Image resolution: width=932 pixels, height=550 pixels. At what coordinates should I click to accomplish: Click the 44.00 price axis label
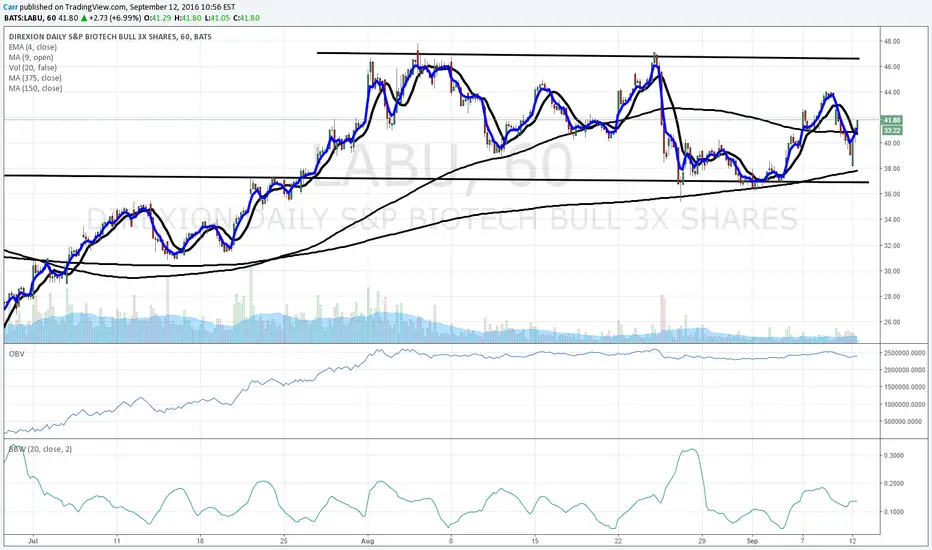click(892, 93)
